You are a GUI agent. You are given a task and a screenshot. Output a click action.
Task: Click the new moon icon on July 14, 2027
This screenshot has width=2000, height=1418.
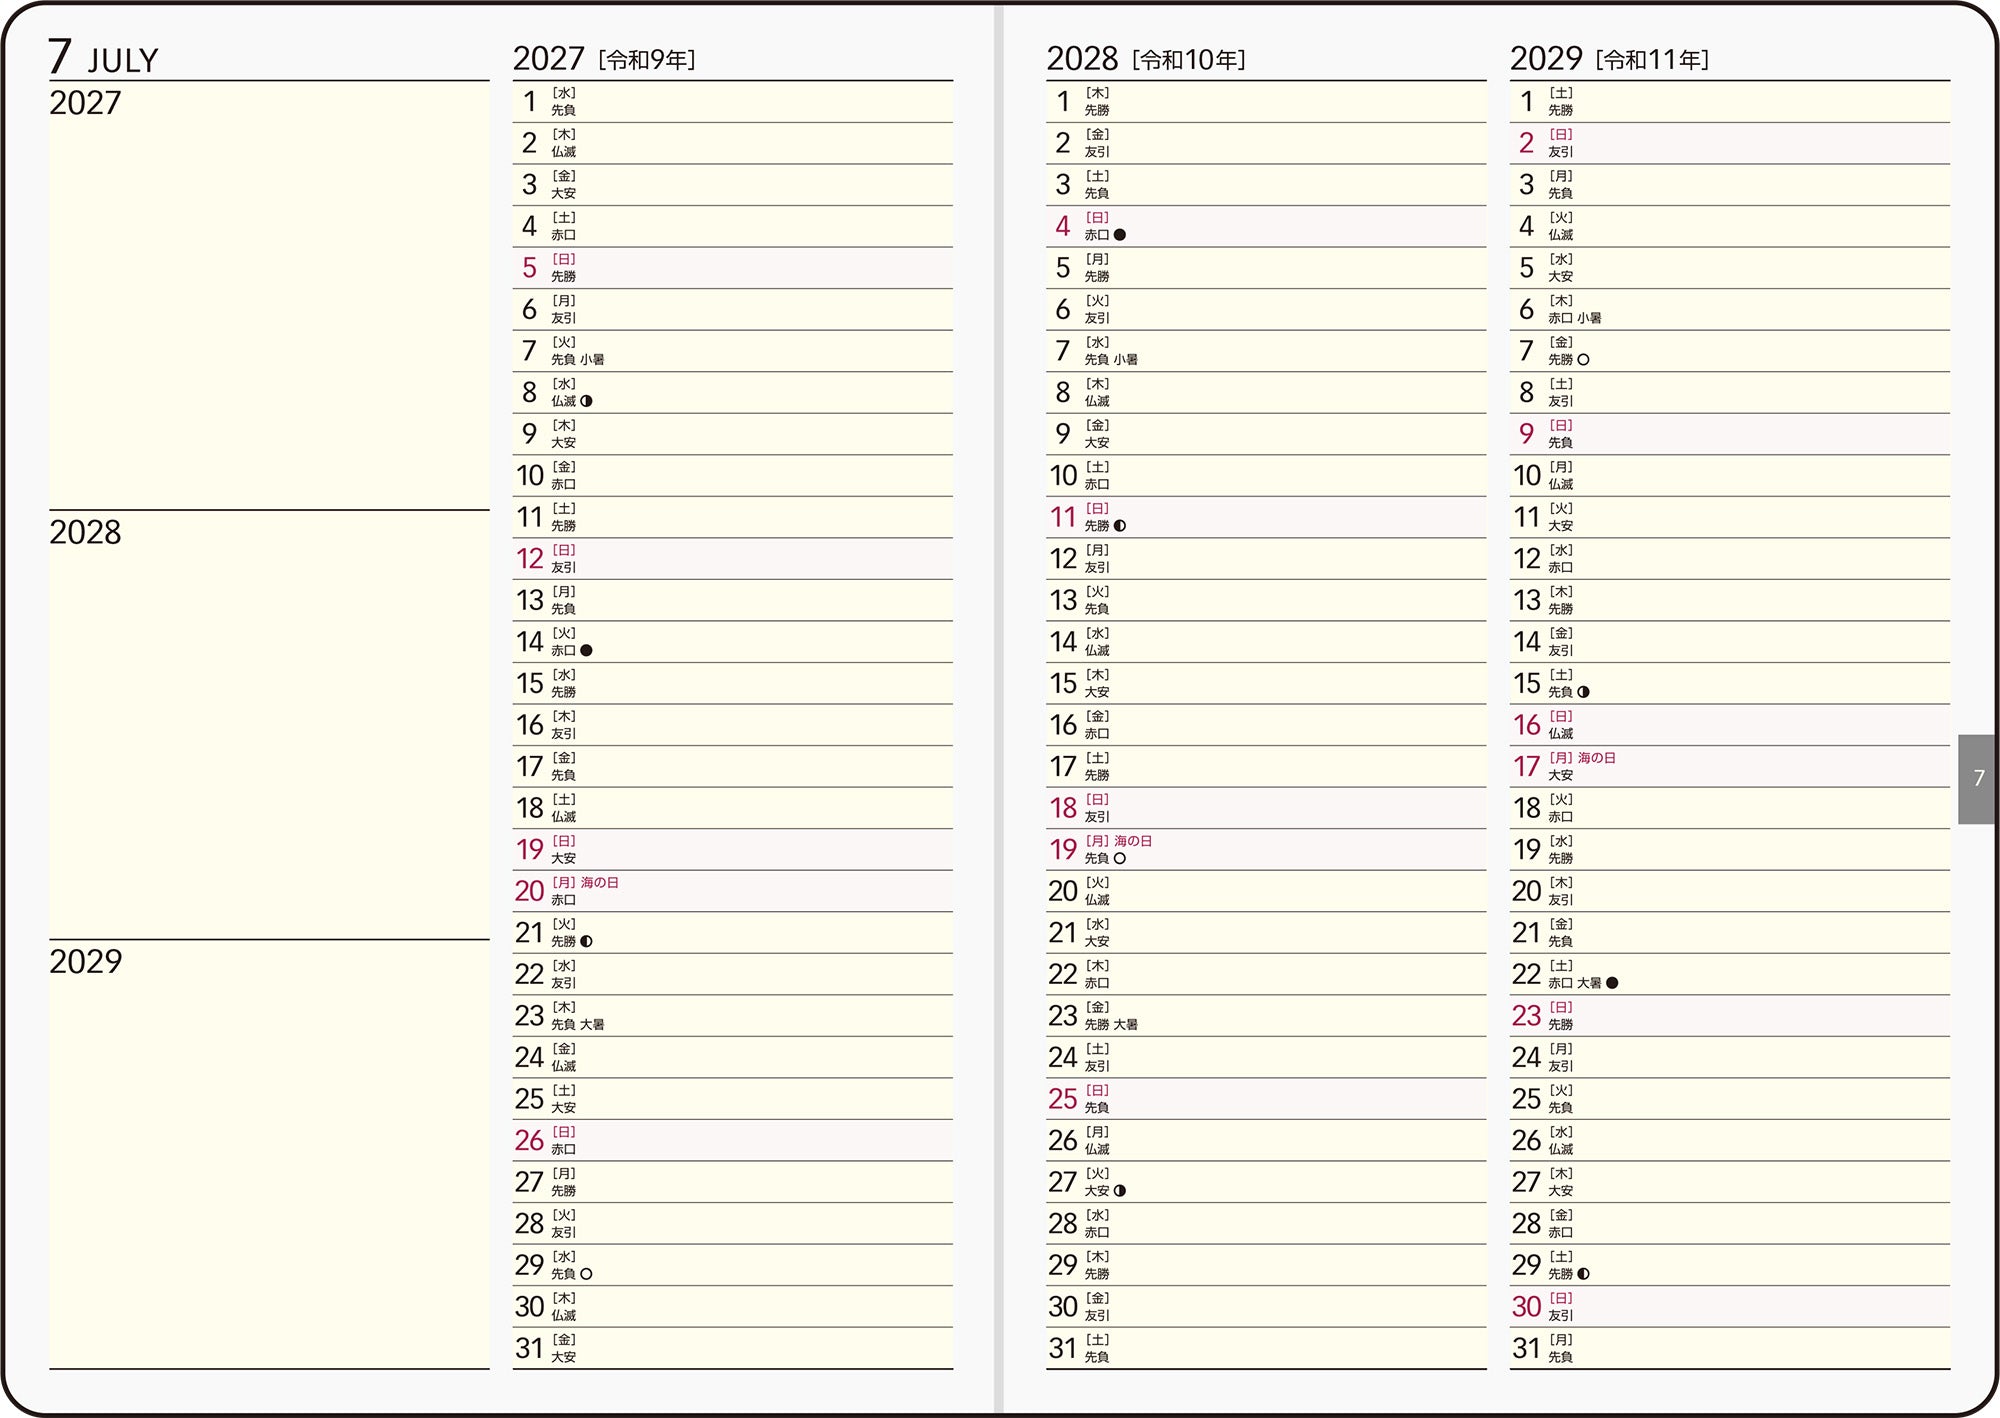pos(586,650)
